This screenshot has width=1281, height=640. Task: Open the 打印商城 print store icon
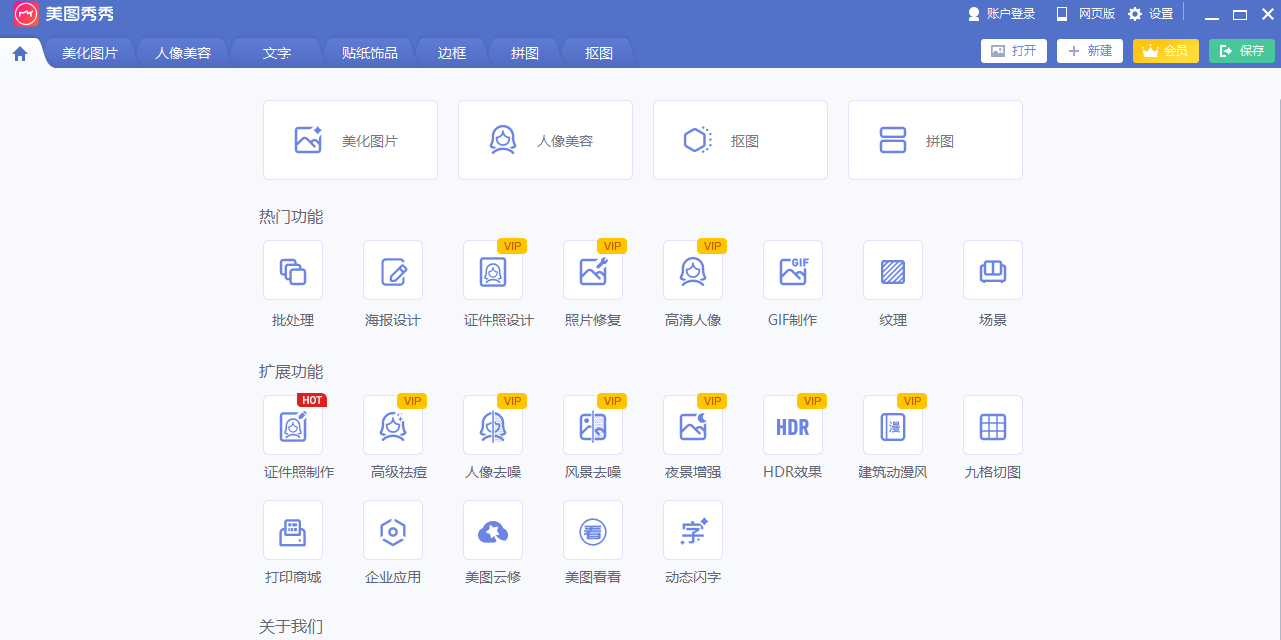tap(293, 530)
